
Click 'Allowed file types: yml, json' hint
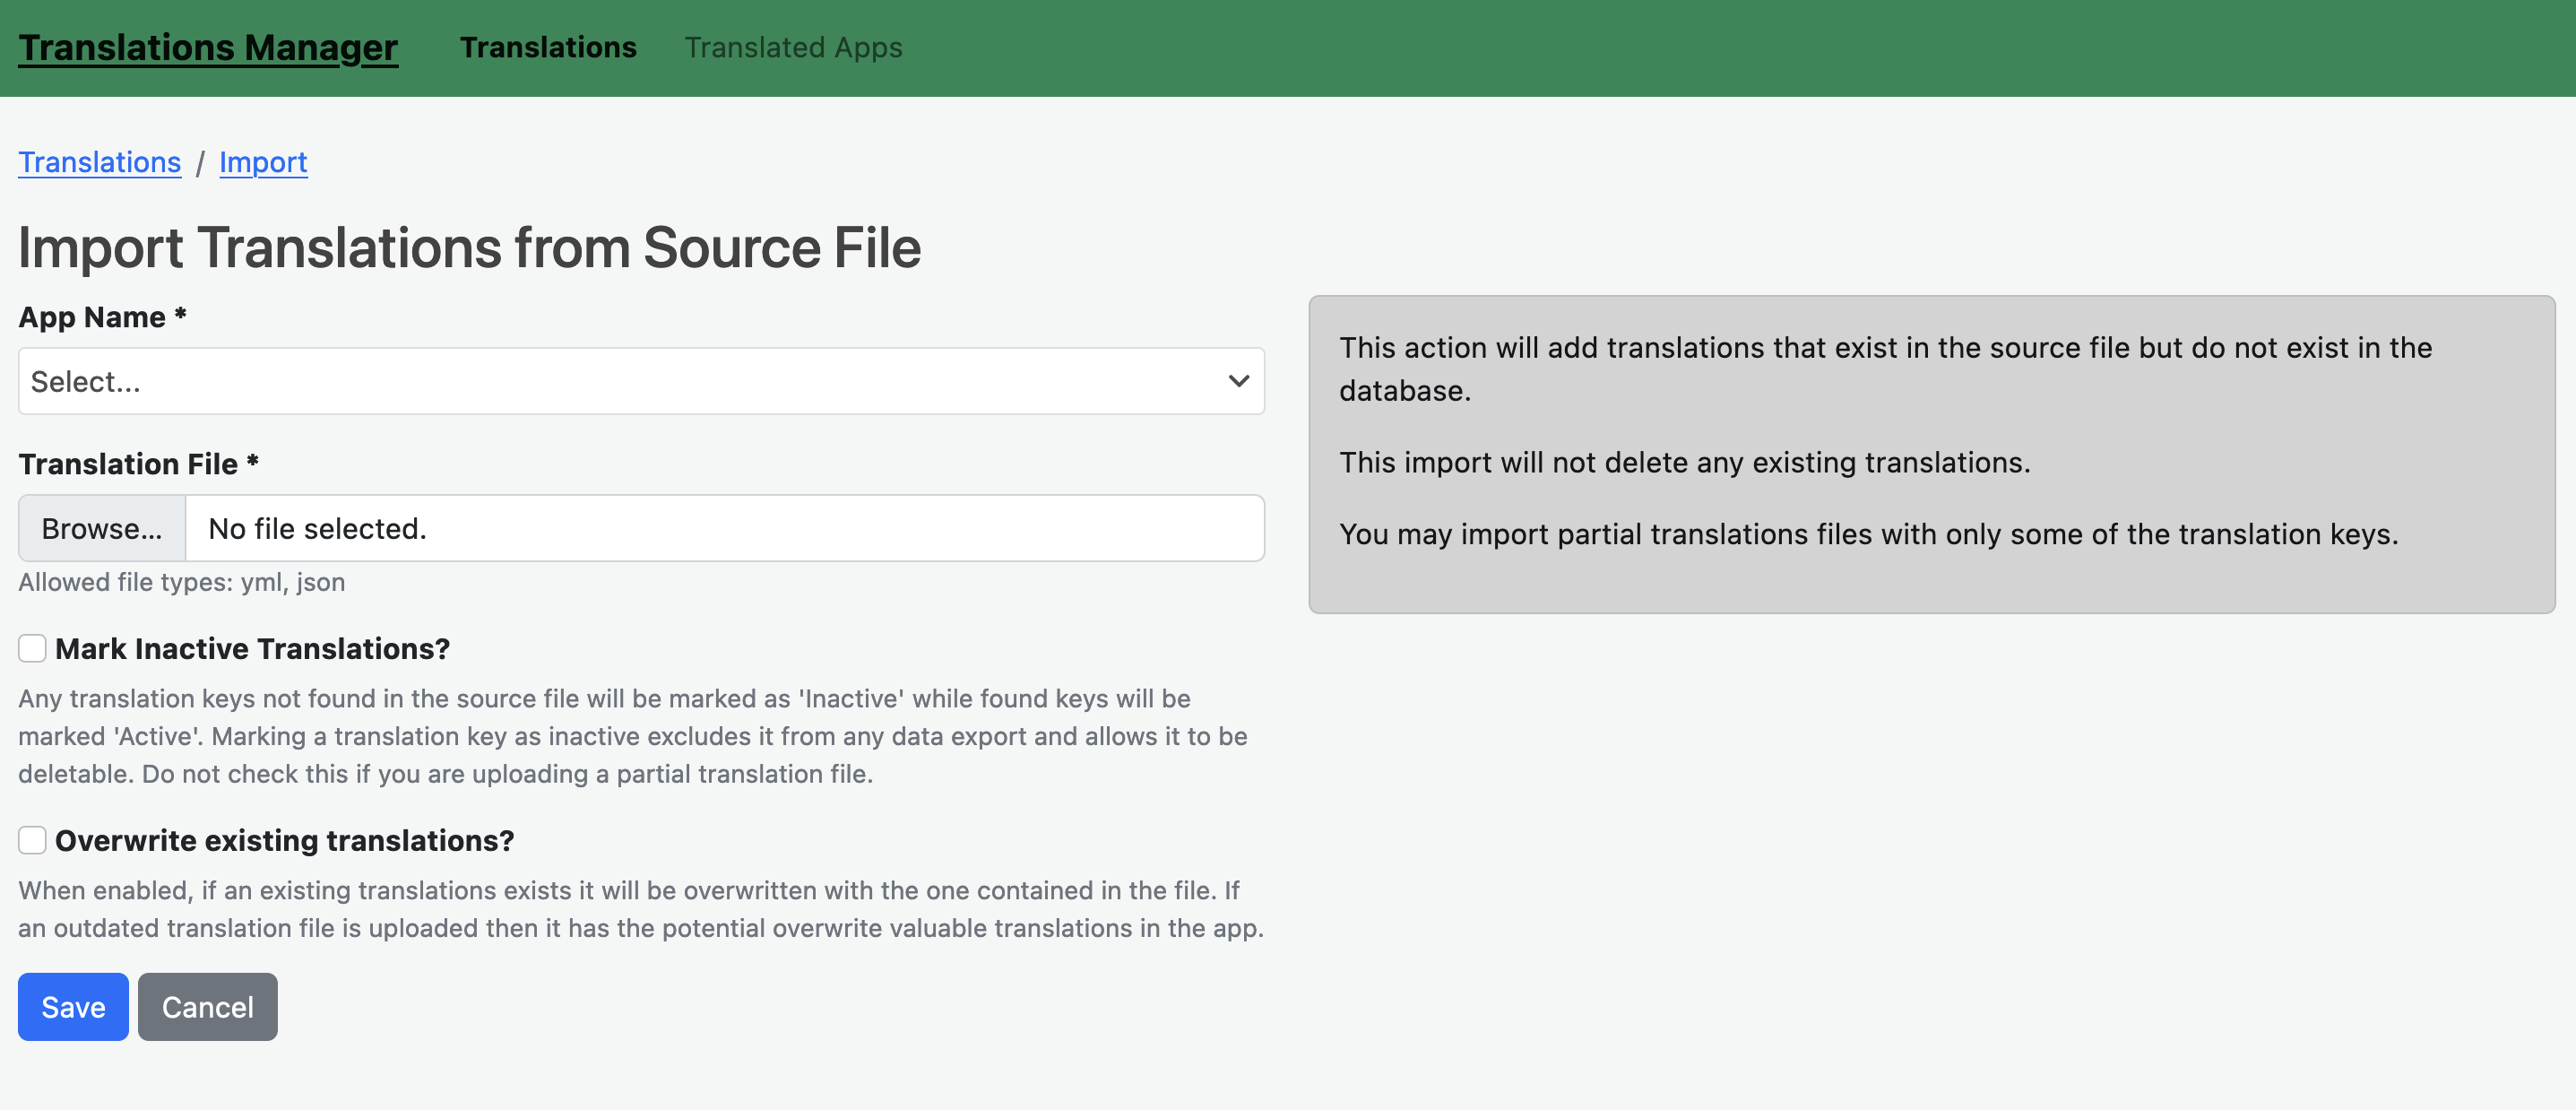(x=181, y=582)
